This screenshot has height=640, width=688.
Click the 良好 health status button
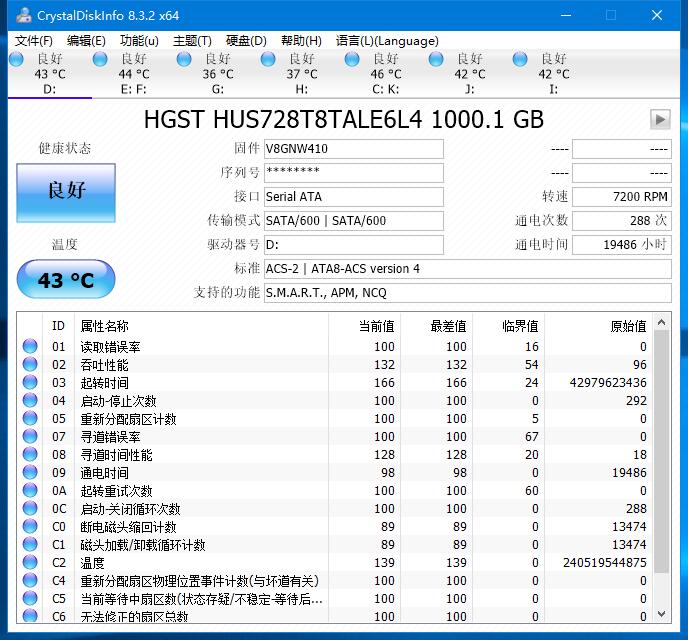click(66, 193)
